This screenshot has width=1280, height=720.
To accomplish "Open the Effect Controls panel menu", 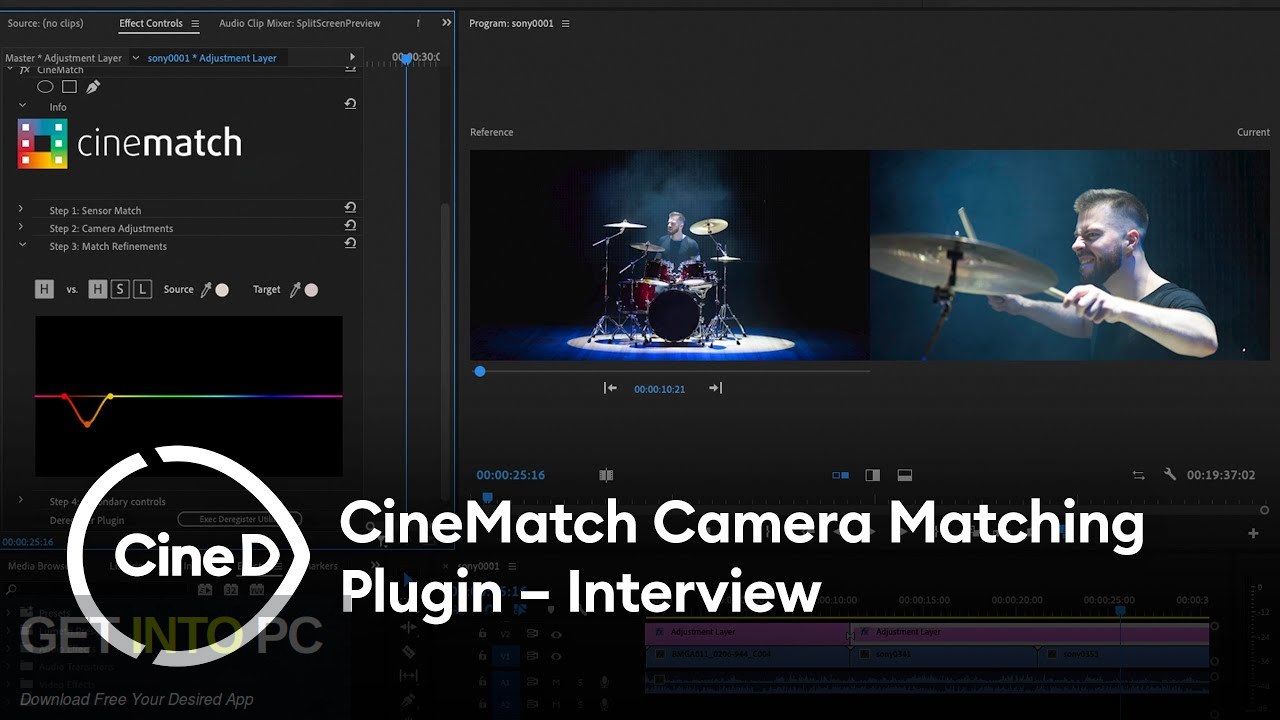I will [x=195, y=23].
